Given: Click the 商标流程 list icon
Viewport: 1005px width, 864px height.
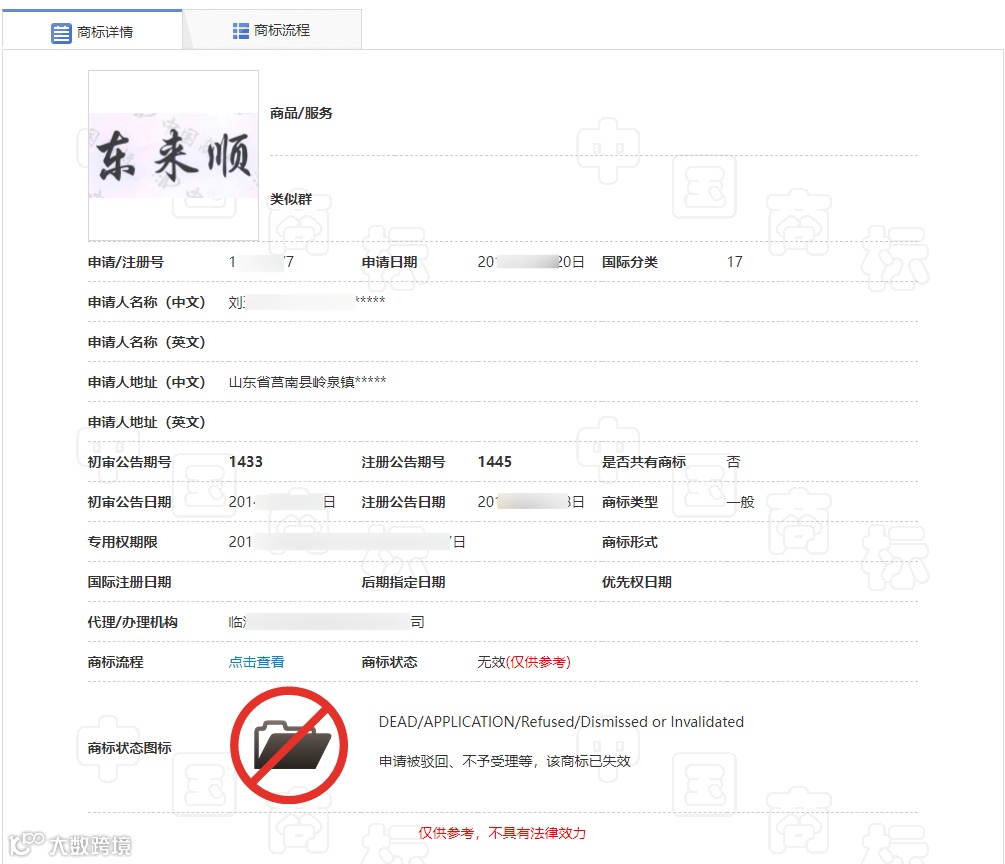Looking at the screenshot, I should coord(240,31).
